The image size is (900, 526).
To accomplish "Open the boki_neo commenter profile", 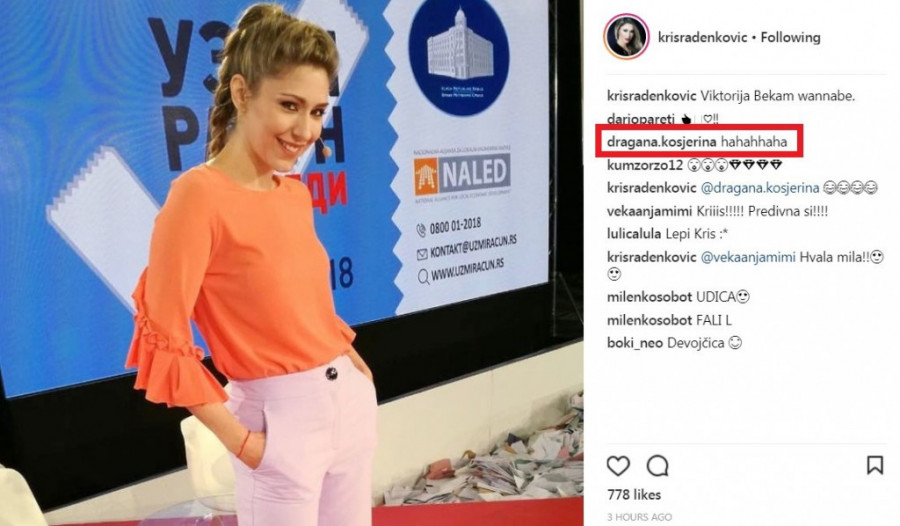I will [635, 343].
